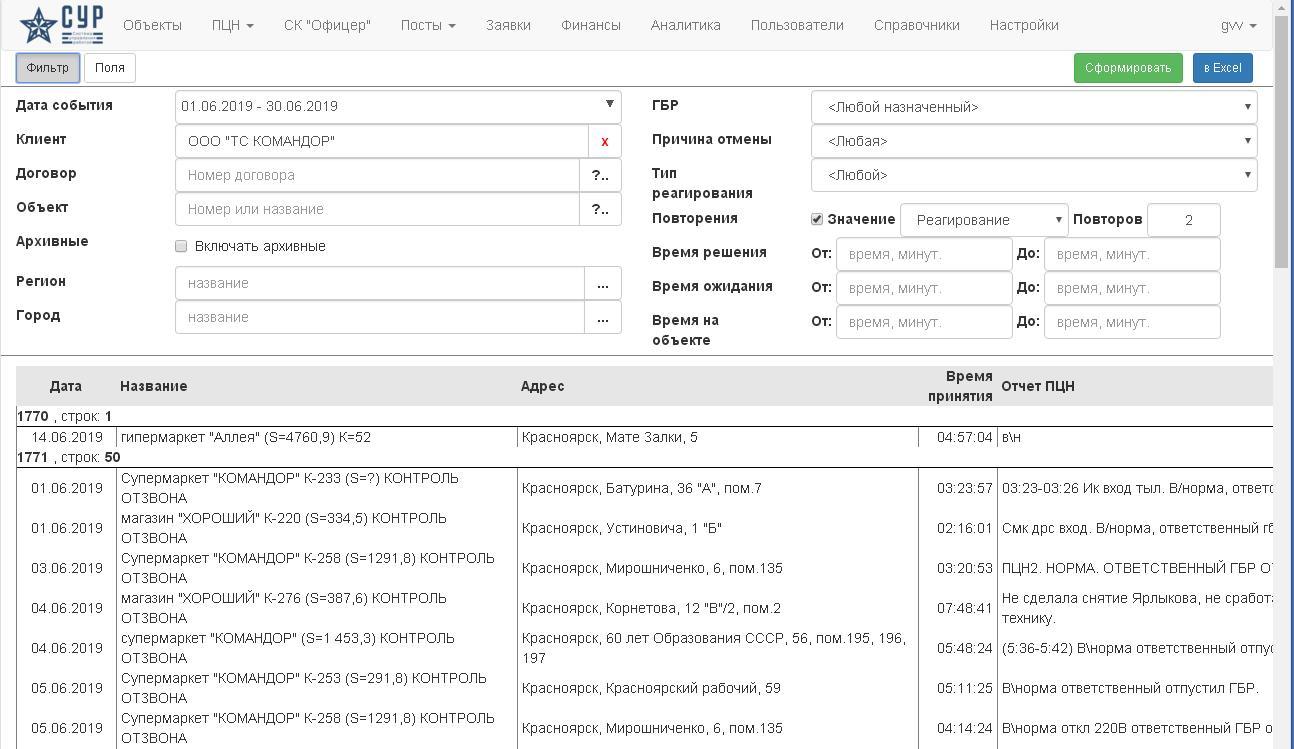Image resolution: width=1294 pixels, height=749 pixels.
Task: Click Супермаркет КОМАНДОР К-253 row
Action: click(x=644, y=688)
